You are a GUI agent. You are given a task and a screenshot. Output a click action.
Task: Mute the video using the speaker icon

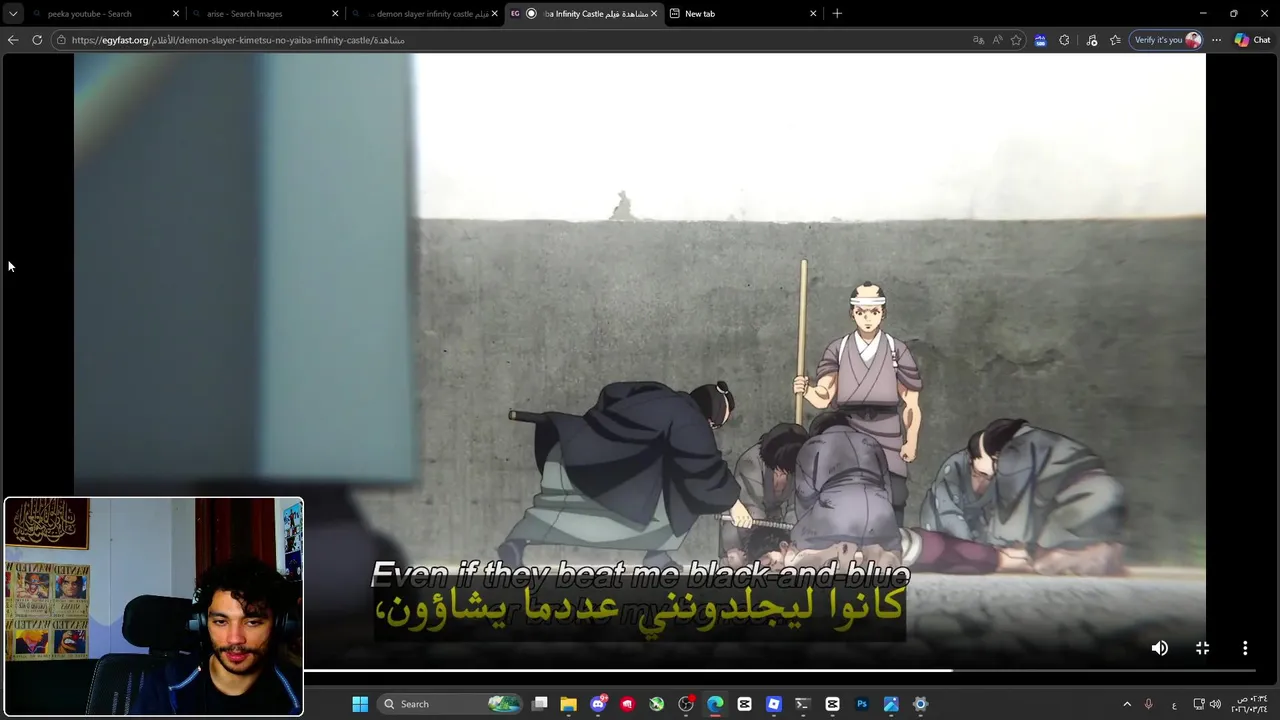[x=1159, y=648]
